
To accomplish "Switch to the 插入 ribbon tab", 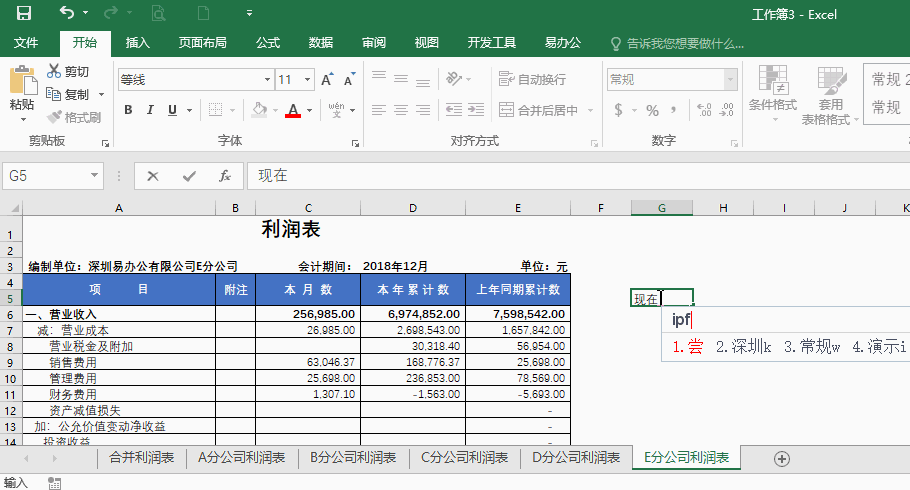I will (x=138, y=43).
